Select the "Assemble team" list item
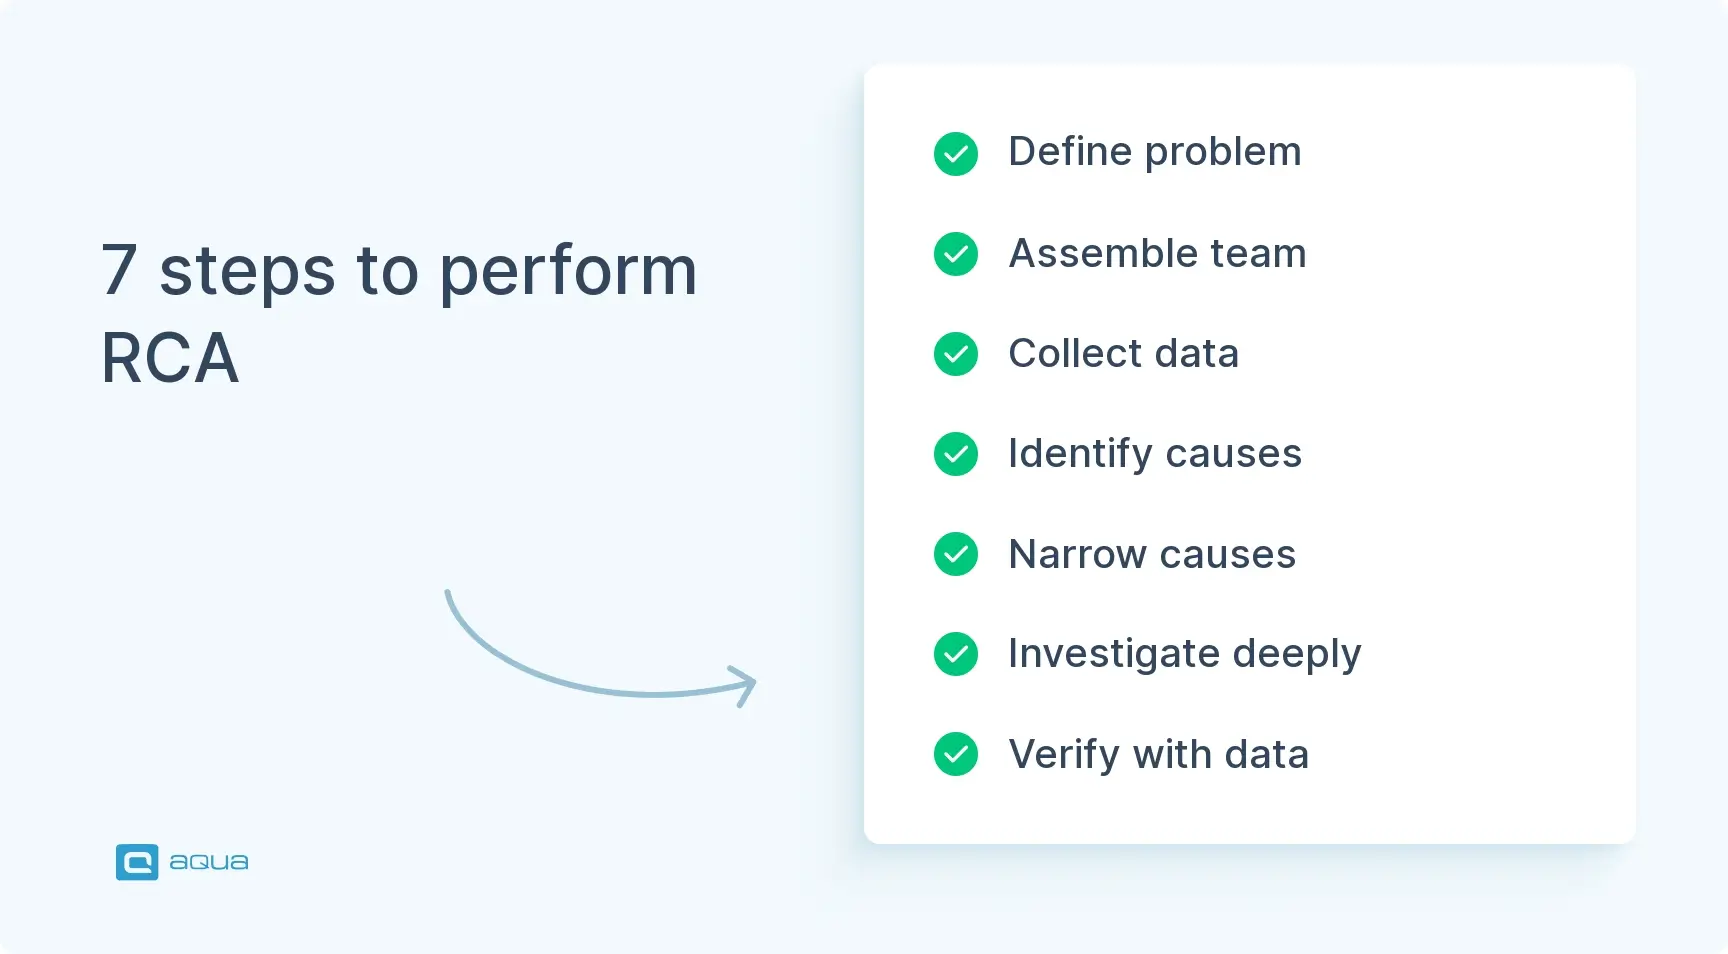The width and height of the screenshot is (1728, 954). tap(1157, 254)
